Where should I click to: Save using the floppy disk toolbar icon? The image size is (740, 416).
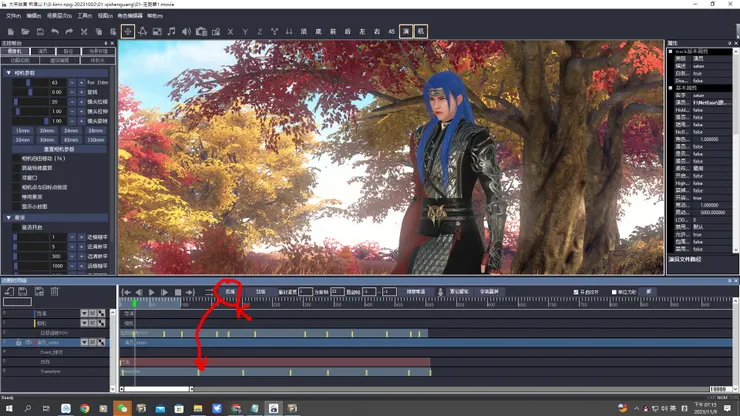pos(40,32)
